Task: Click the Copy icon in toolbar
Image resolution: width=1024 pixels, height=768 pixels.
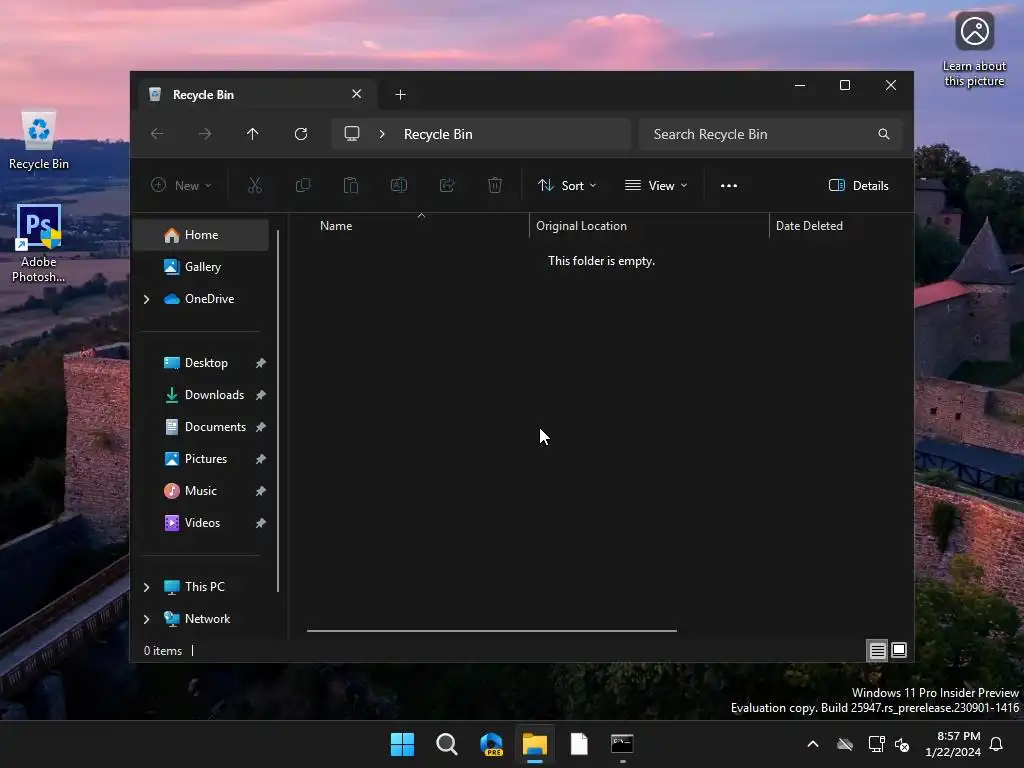Action: pos(302,185)
